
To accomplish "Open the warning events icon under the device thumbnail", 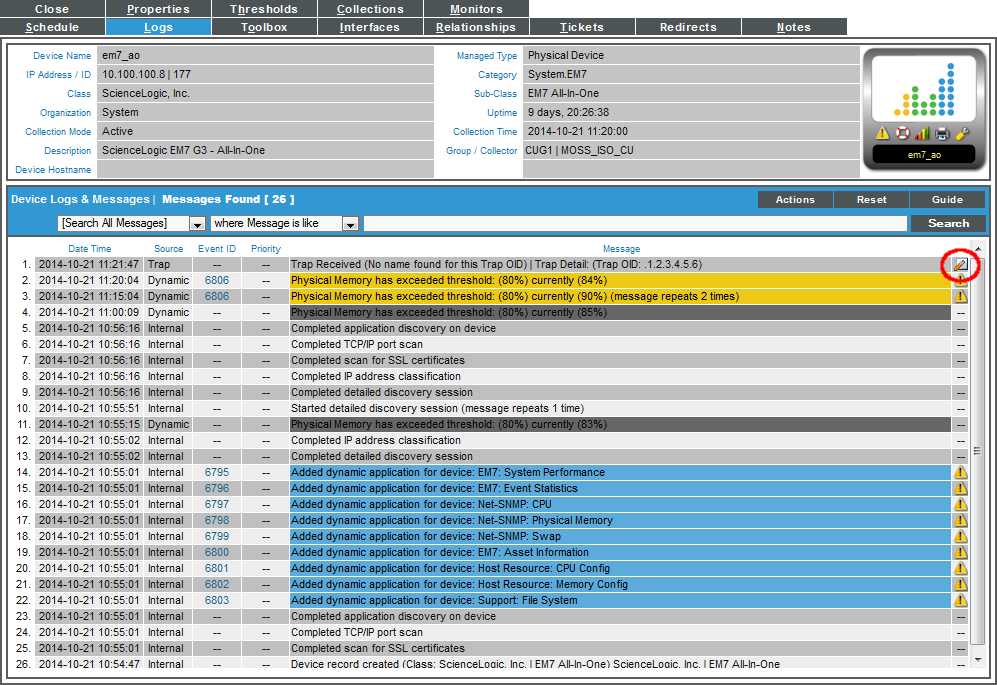I will tap(882, 132).
